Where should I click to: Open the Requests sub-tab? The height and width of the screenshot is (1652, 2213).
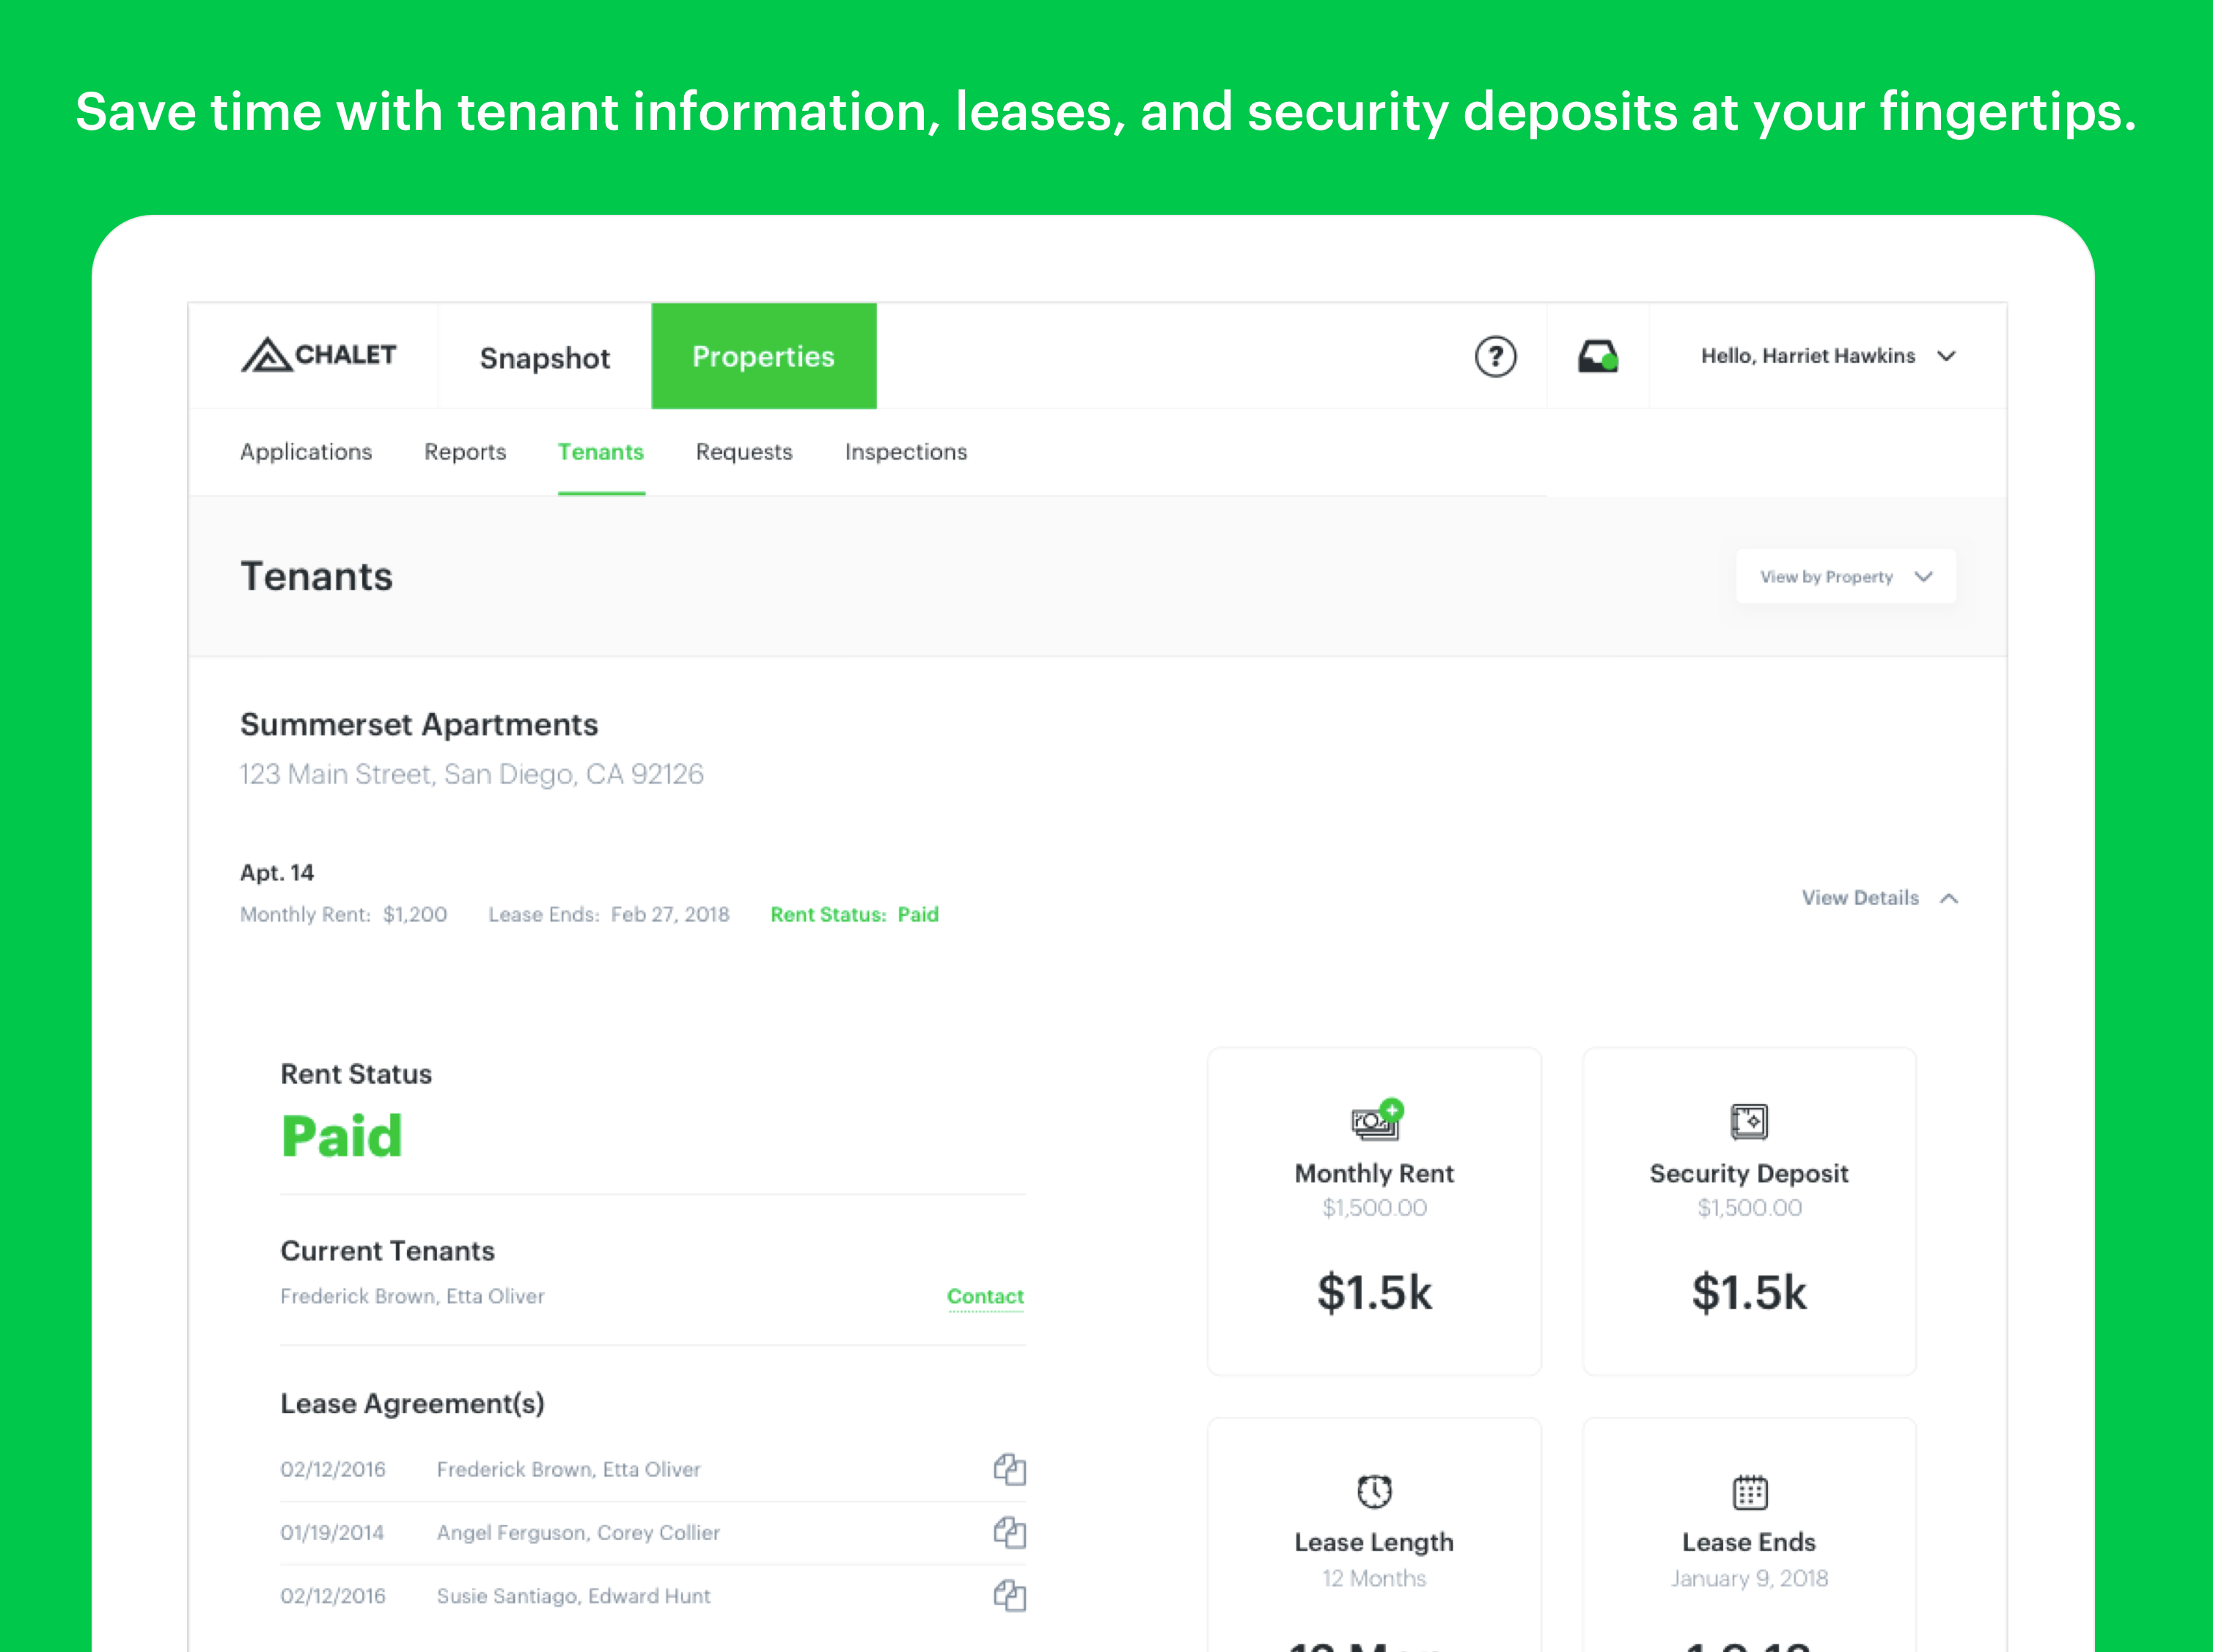tap(743, 452)
